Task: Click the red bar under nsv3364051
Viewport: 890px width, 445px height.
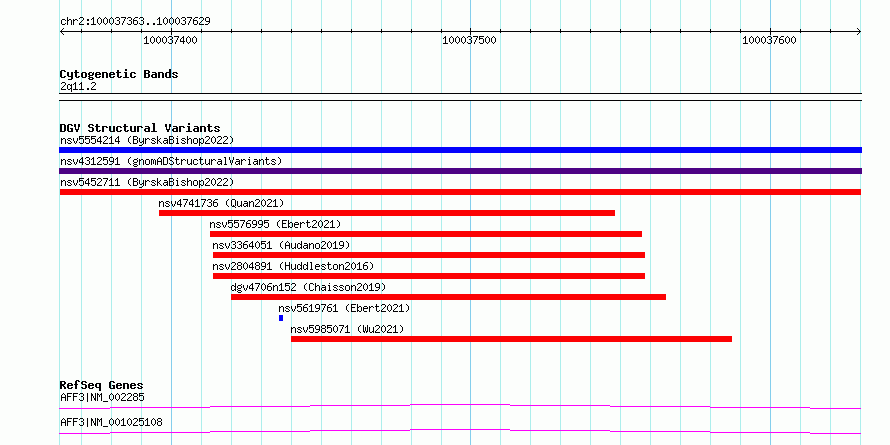Action: pyautogui.click(x=429, y=255)
